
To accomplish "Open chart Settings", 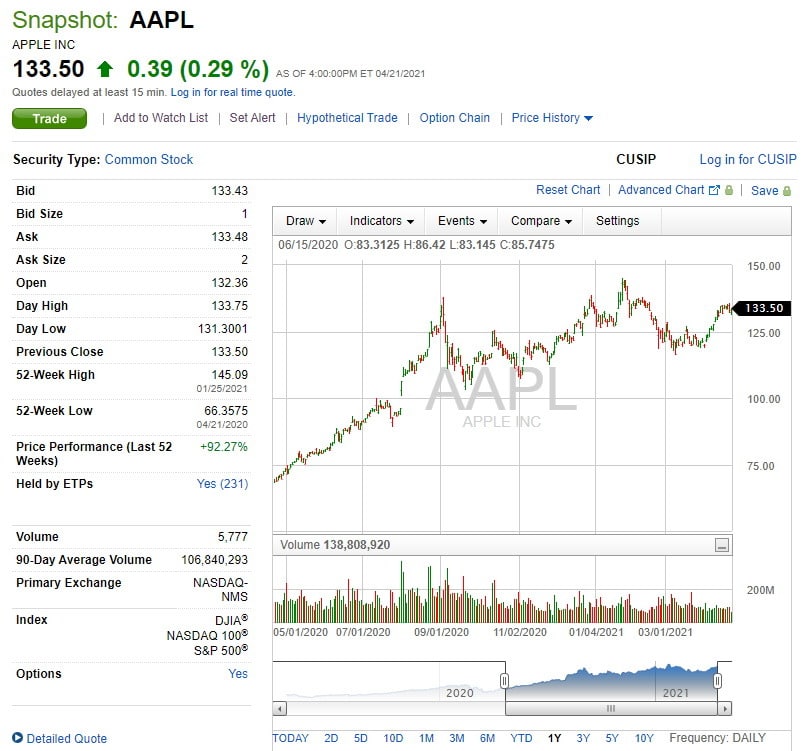I will [x=617, y=221].
